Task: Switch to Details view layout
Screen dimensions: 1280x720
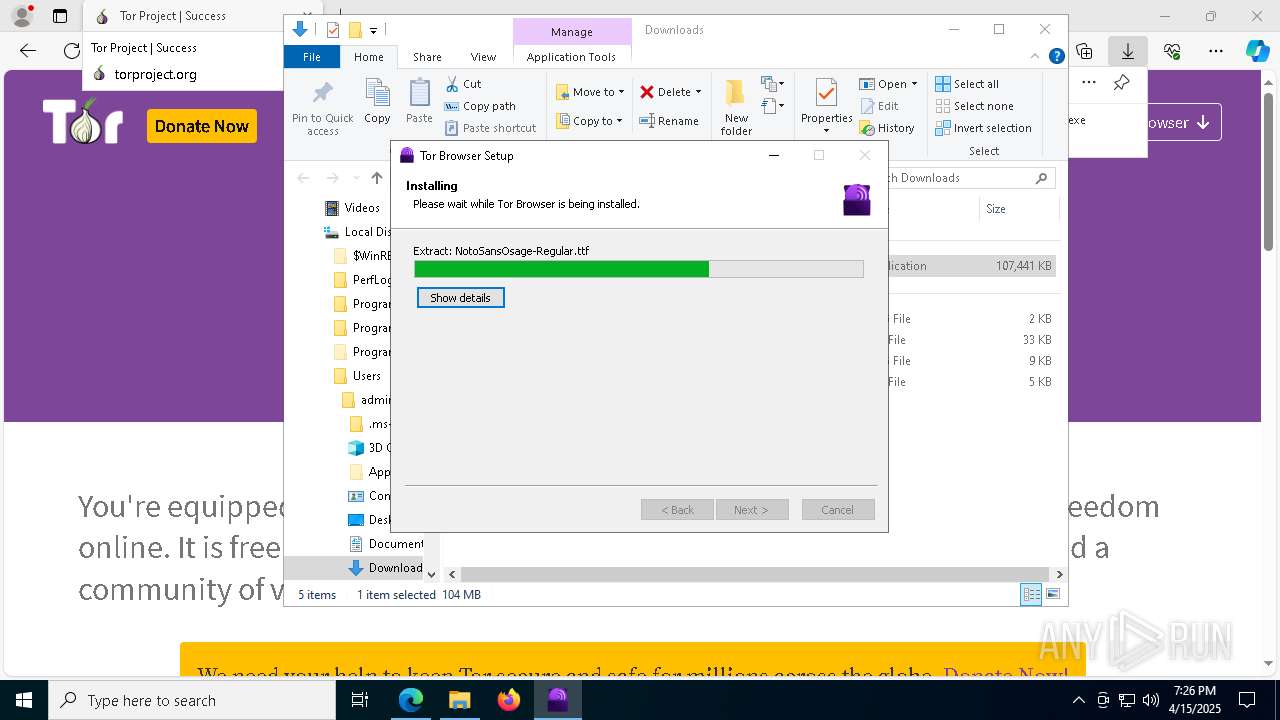Action: pos(1031,595)
